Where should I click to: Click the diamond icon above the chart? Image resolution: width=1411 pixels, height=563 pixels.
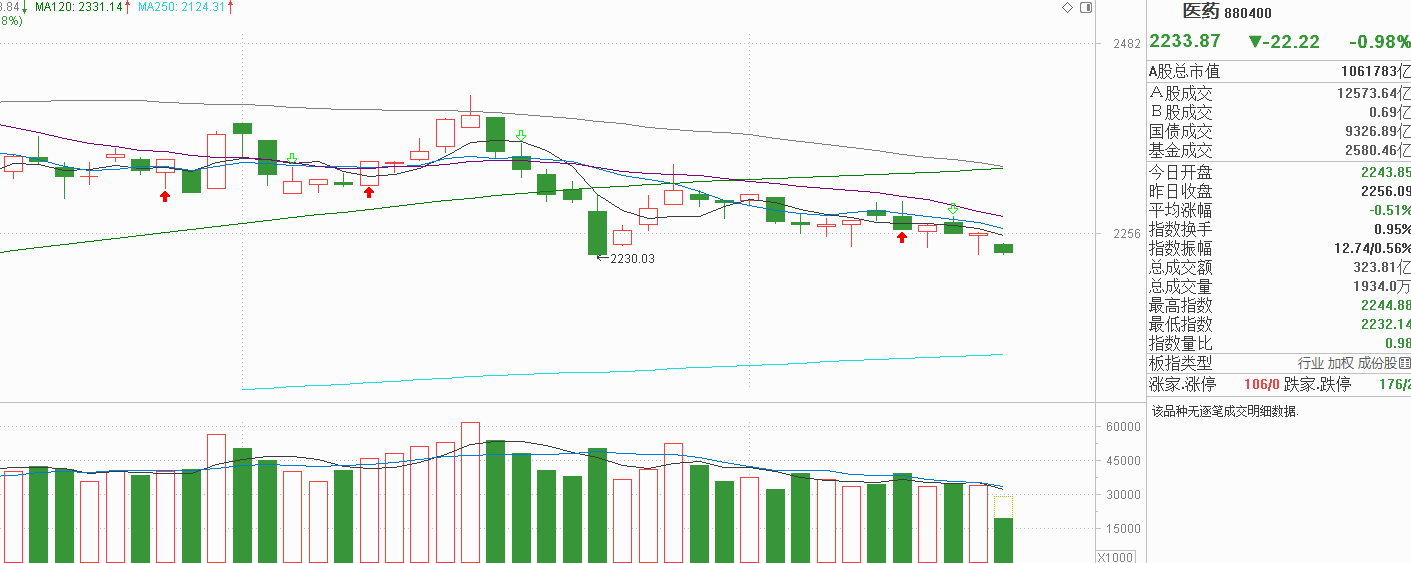1067,8
